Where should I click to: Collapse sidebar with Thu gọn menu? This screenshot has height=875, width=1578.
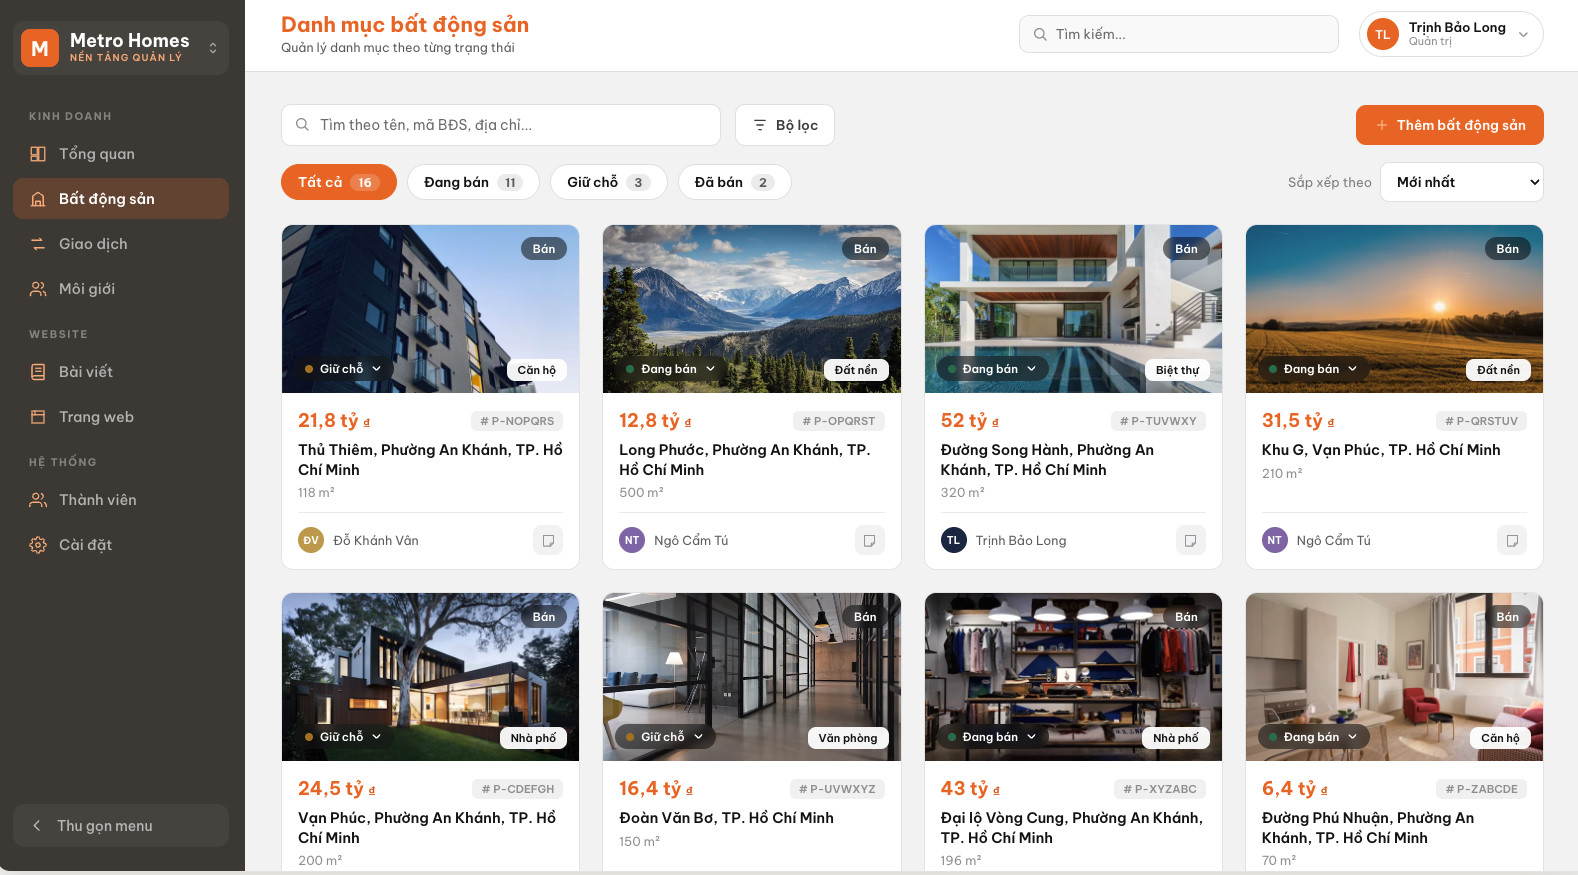point(121,826)
